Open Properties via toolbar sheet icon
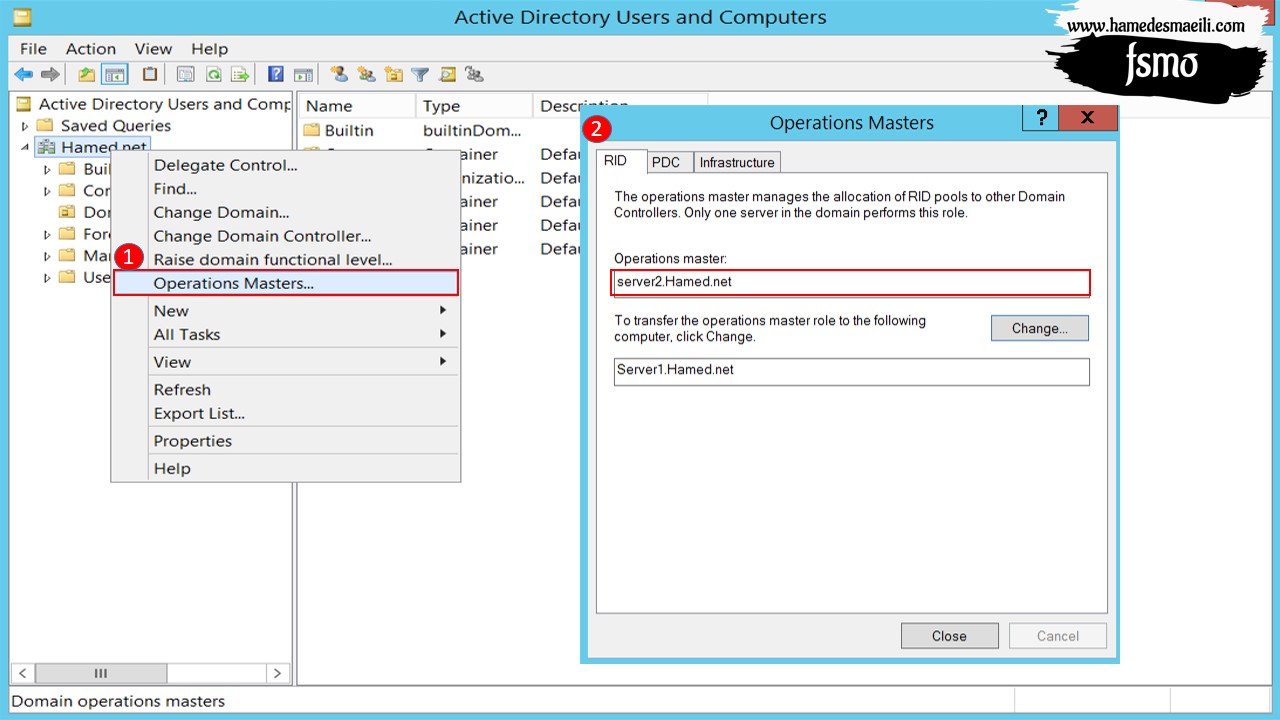 coord(185,74)
